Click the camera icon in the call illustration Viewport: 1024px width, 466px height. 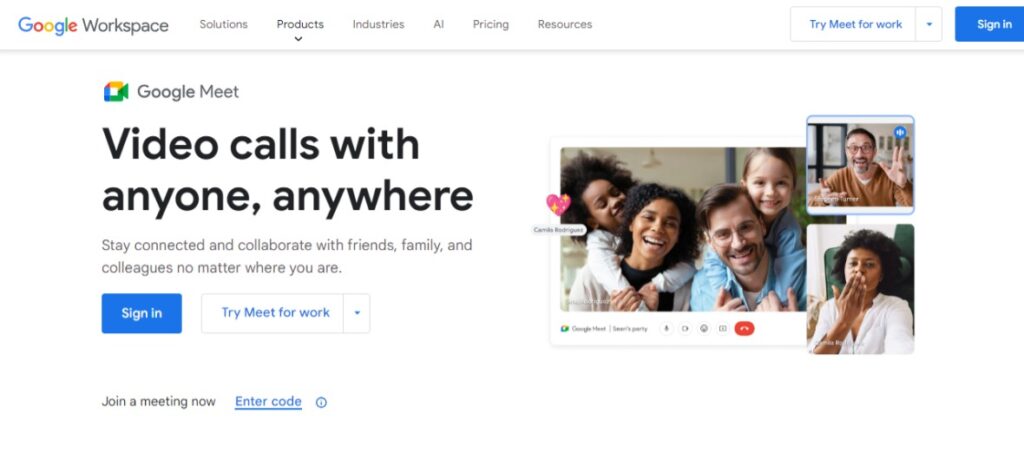click(685, 328)
